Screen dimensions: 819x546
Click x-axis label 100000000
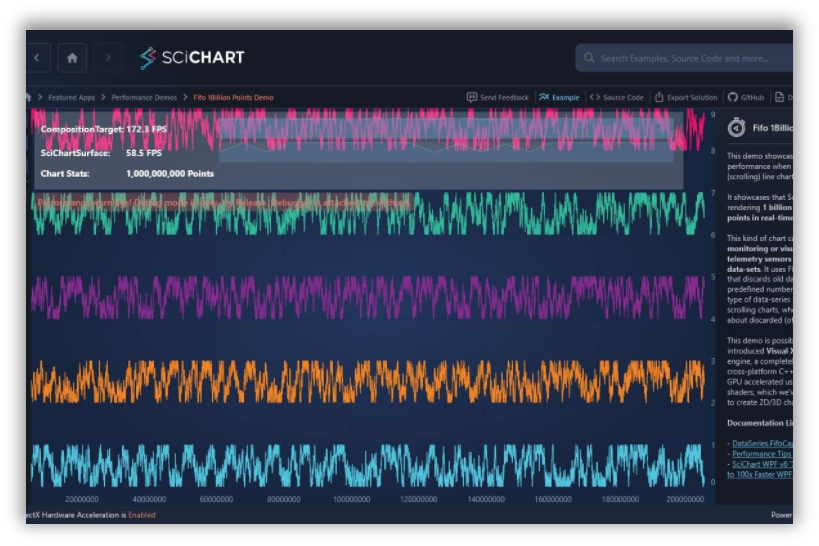(x=352, y=499)
